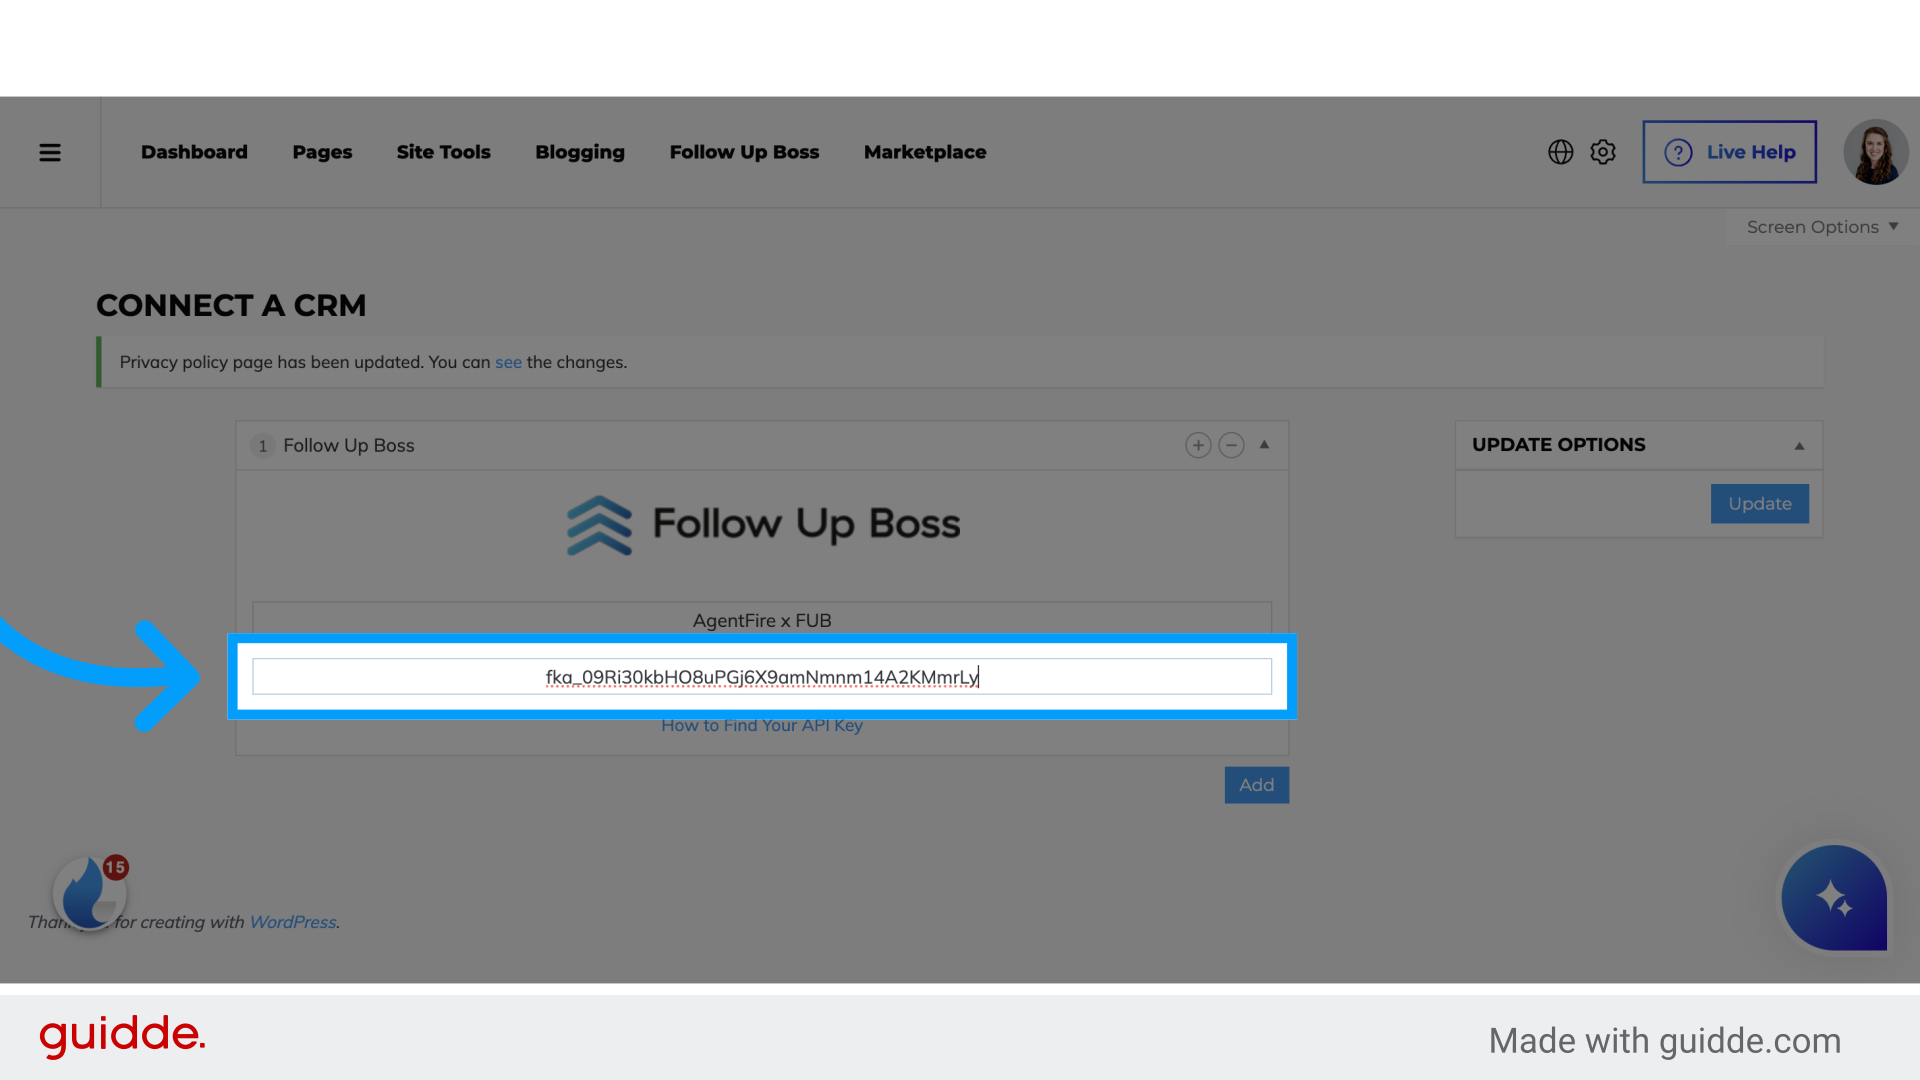Open the hamburger sidebar menu
The width and height of the screenshot is (1920, 1080).
pyautogui.click(x=50, y=152)
